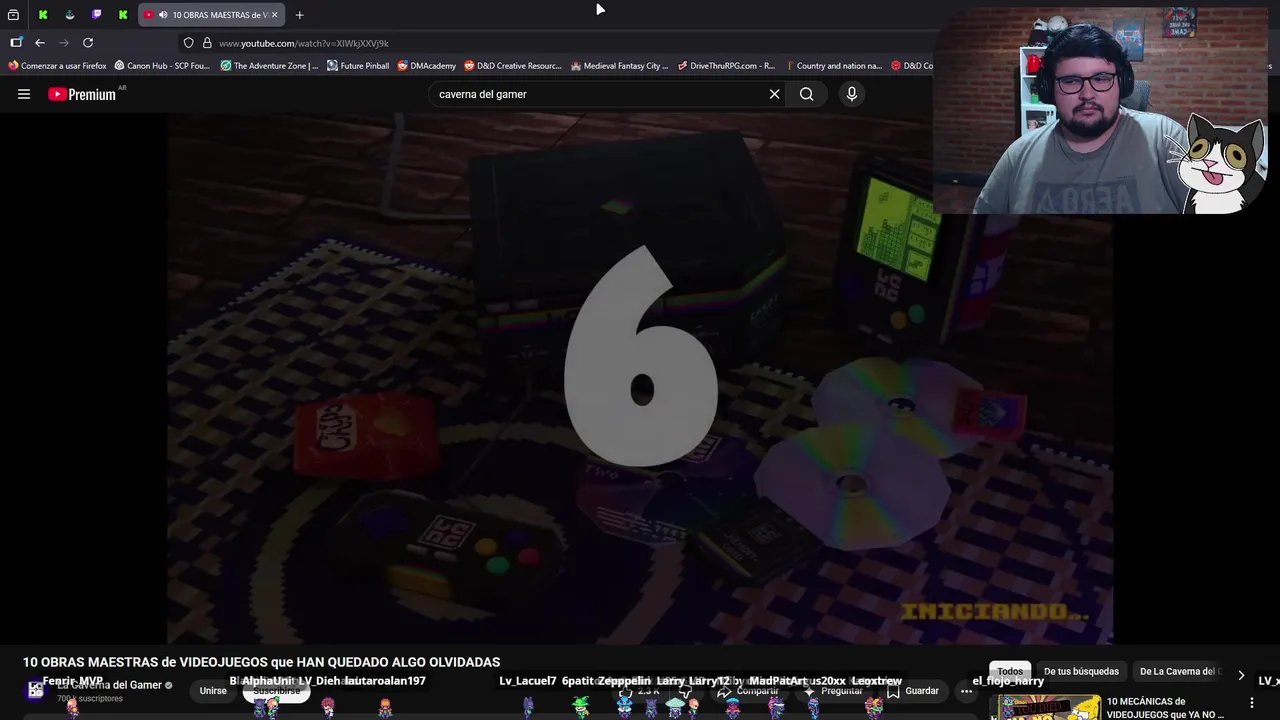Open La Caverna del Gamer channel avatar

click(36, 690)
